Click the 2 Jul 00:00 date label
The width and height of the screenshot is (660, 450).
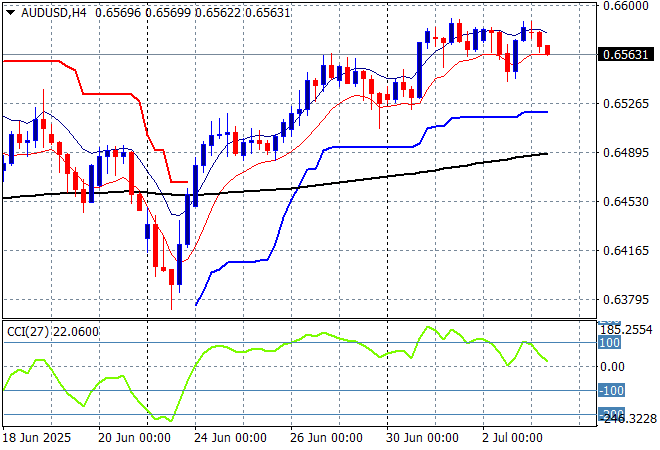[512, 438]
